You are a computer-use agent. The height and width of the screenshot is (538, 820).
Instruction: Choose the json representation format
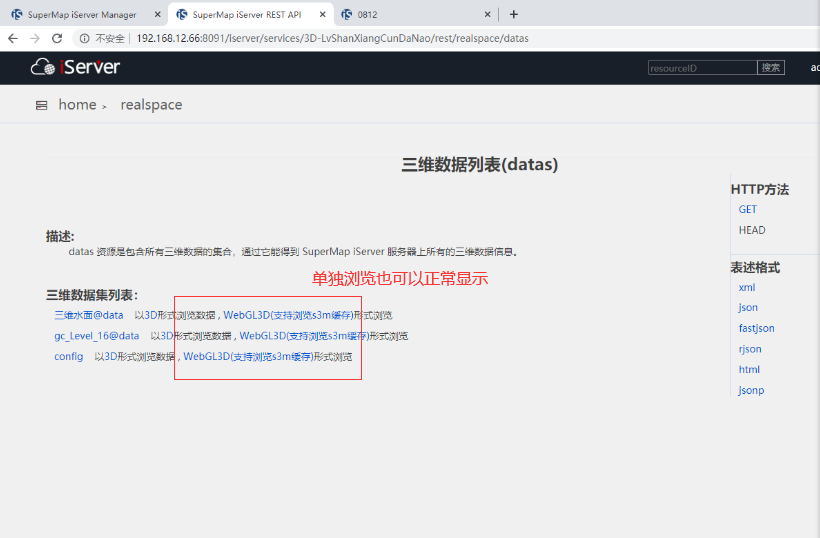pyautogui.click(x=748, y=307)
